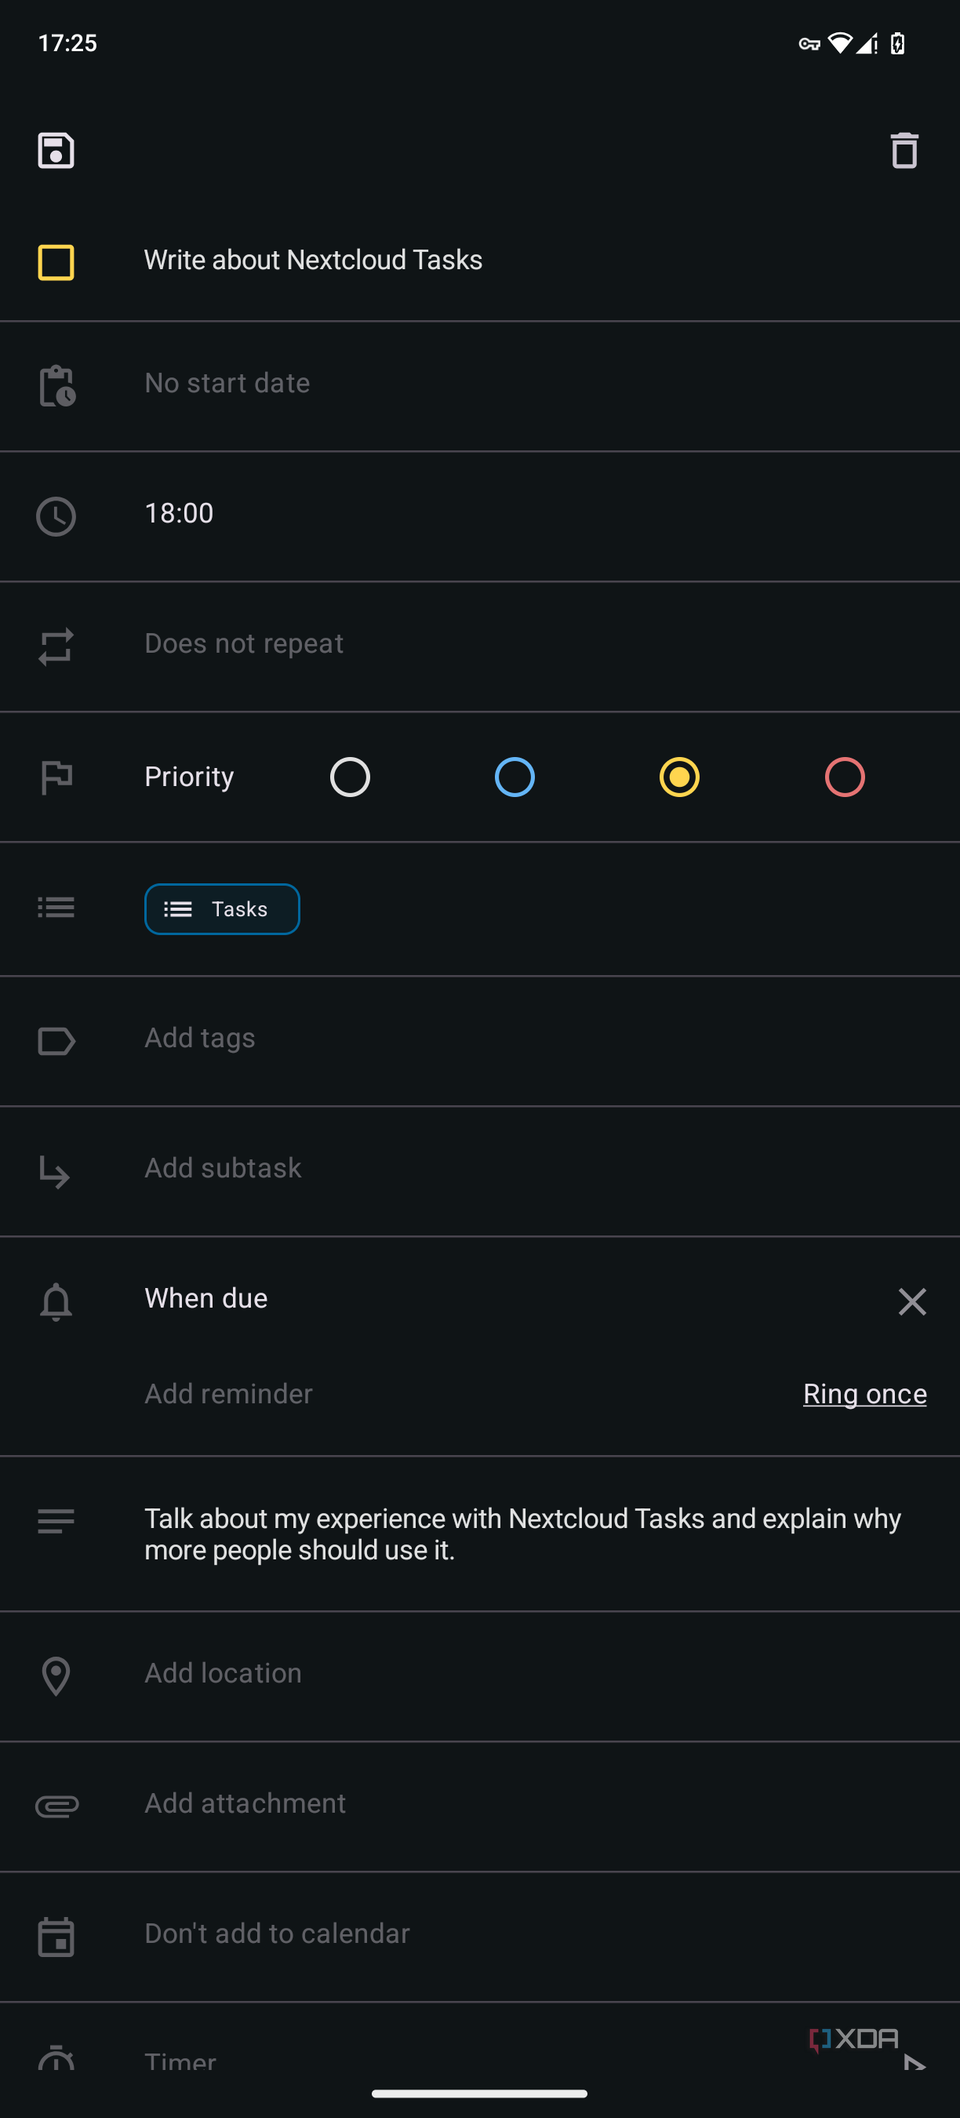The height and width of the screenshot is (2118, 960).
Task: Select the blue low priority radio
Action: (515, 777)
